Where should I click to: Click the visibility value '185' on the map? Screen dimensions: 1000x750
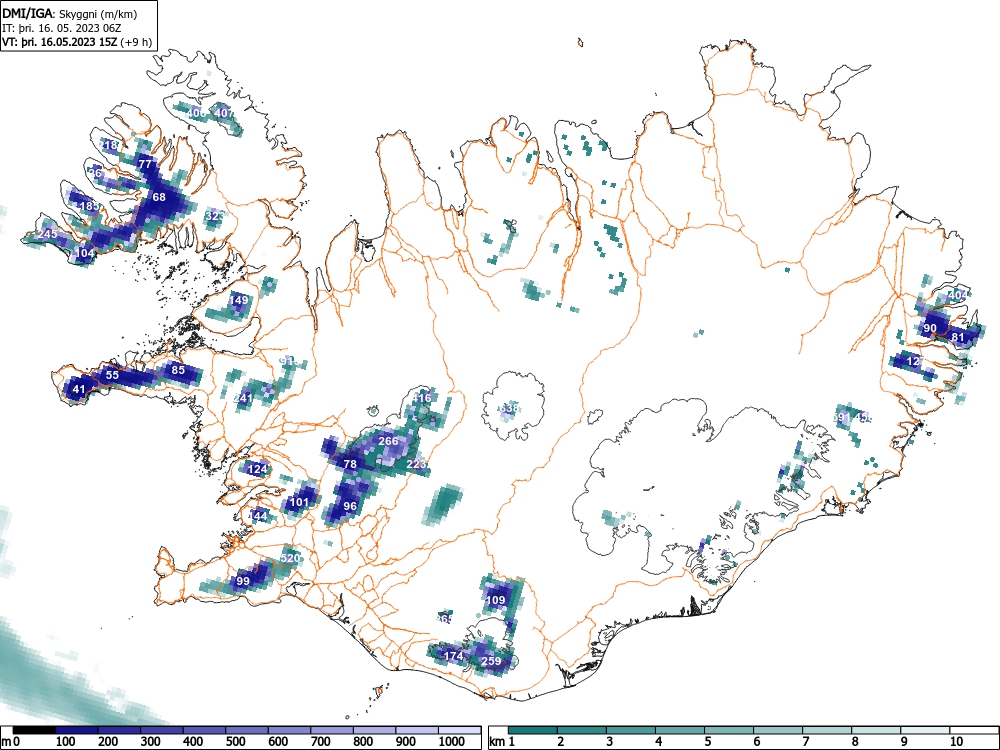[89, 206]
